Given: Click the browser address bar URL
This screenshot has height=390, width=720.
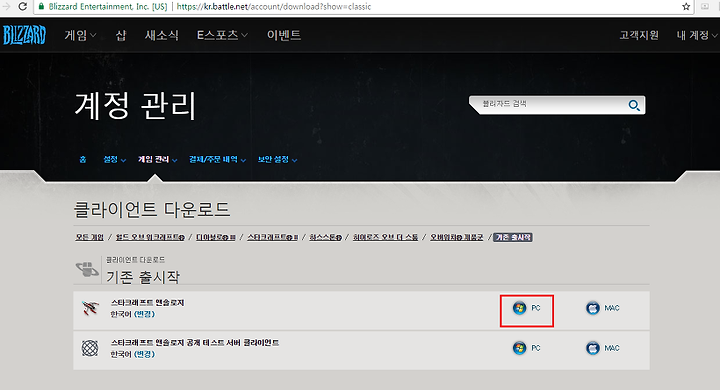Looking at the screenshot, I should click(274, 6).
